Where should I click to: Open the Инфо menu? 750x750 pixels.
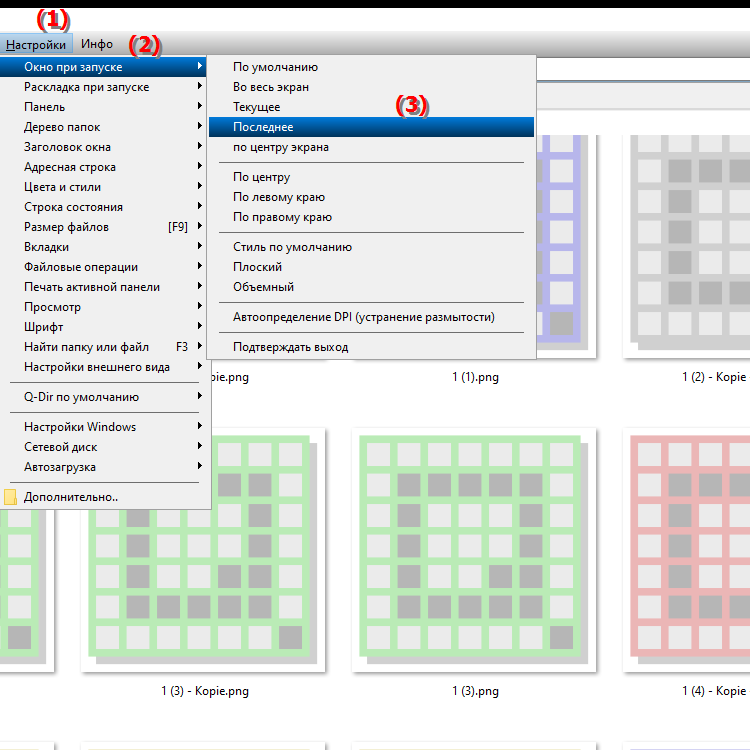pyautogui.click(x=97, y=44)
